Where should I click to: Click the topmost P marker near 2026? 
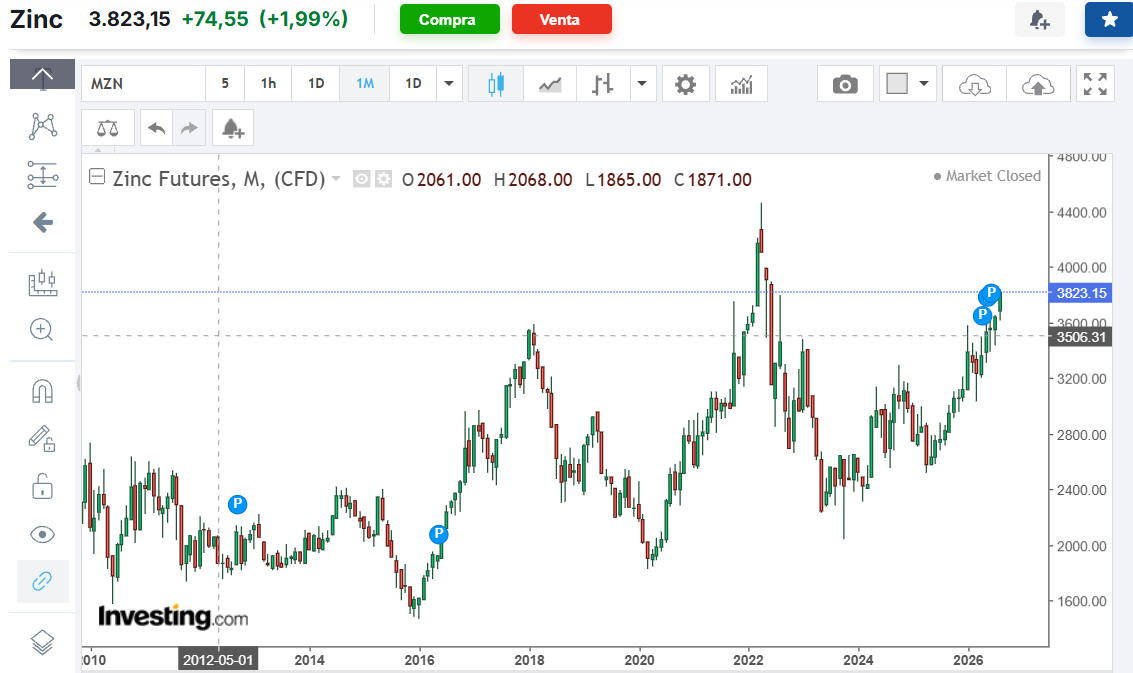point(991,293)
